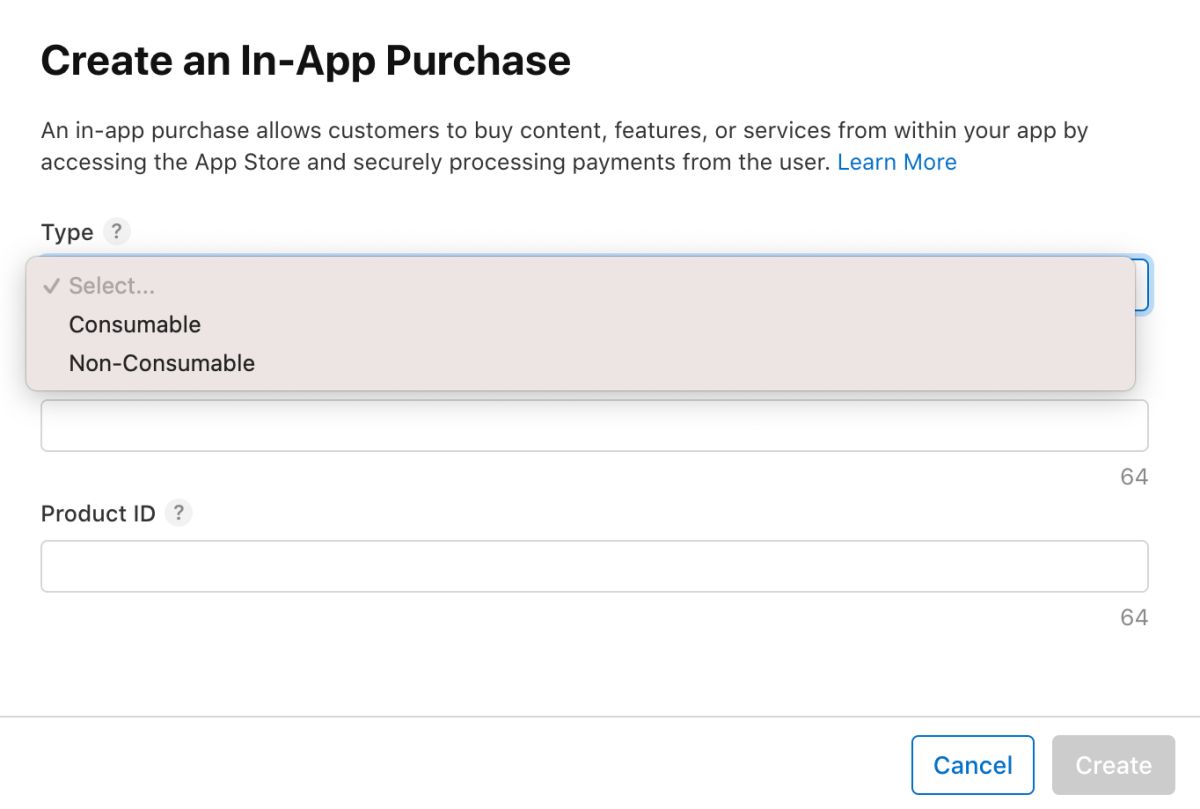Click the Type field label
The image size is (1200, 809).
[x=67, y=232]
